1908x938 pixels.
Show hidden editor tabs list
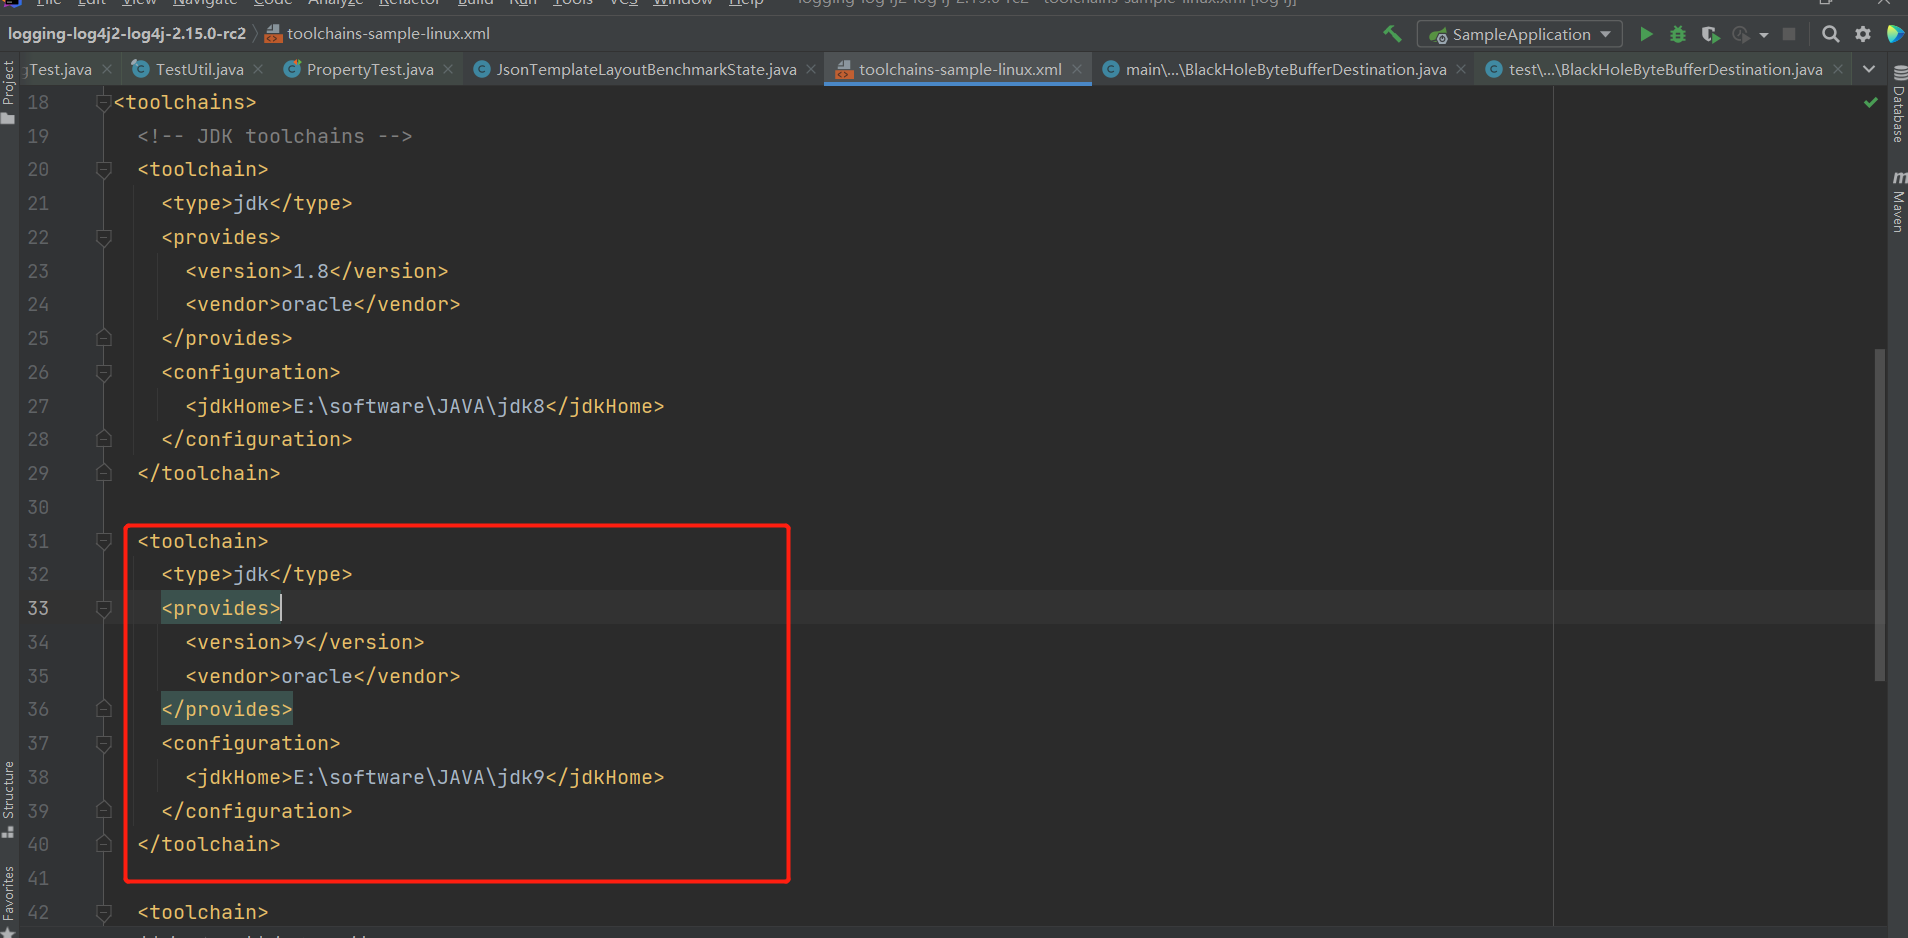click(1869, 69)
